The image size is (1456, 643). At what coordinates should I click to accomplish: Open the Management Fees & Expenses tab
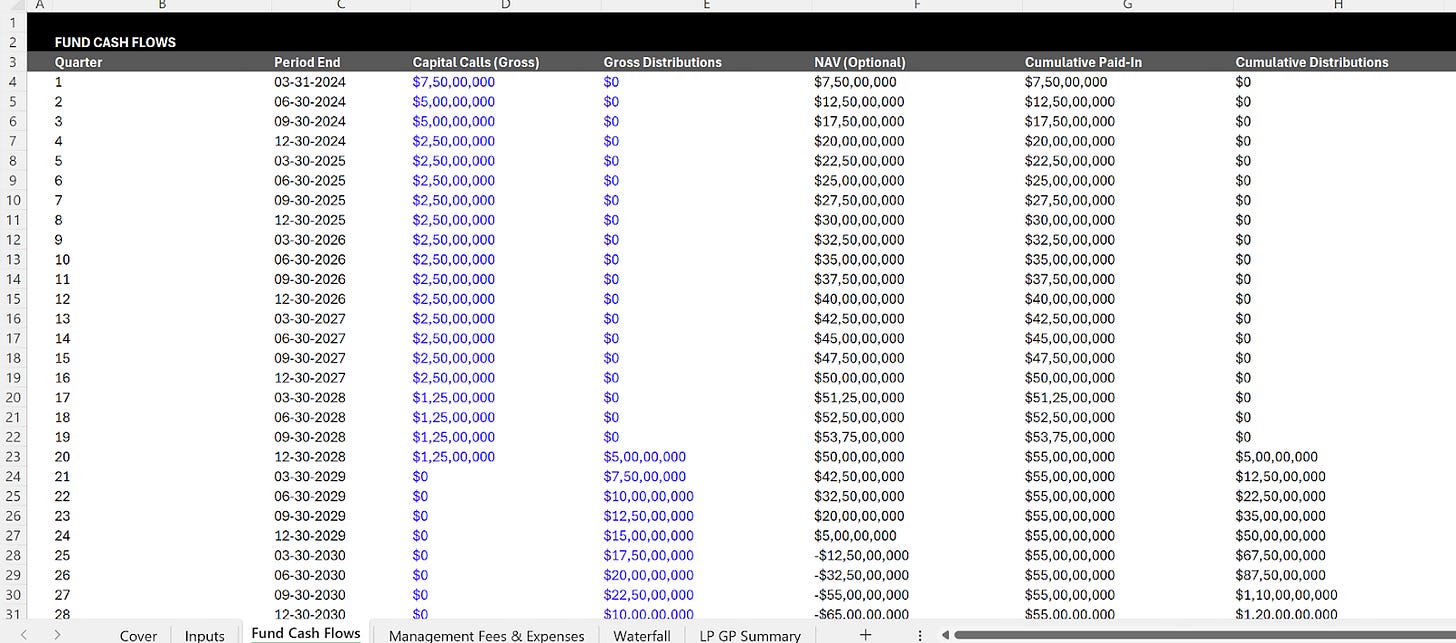point(486,635)
